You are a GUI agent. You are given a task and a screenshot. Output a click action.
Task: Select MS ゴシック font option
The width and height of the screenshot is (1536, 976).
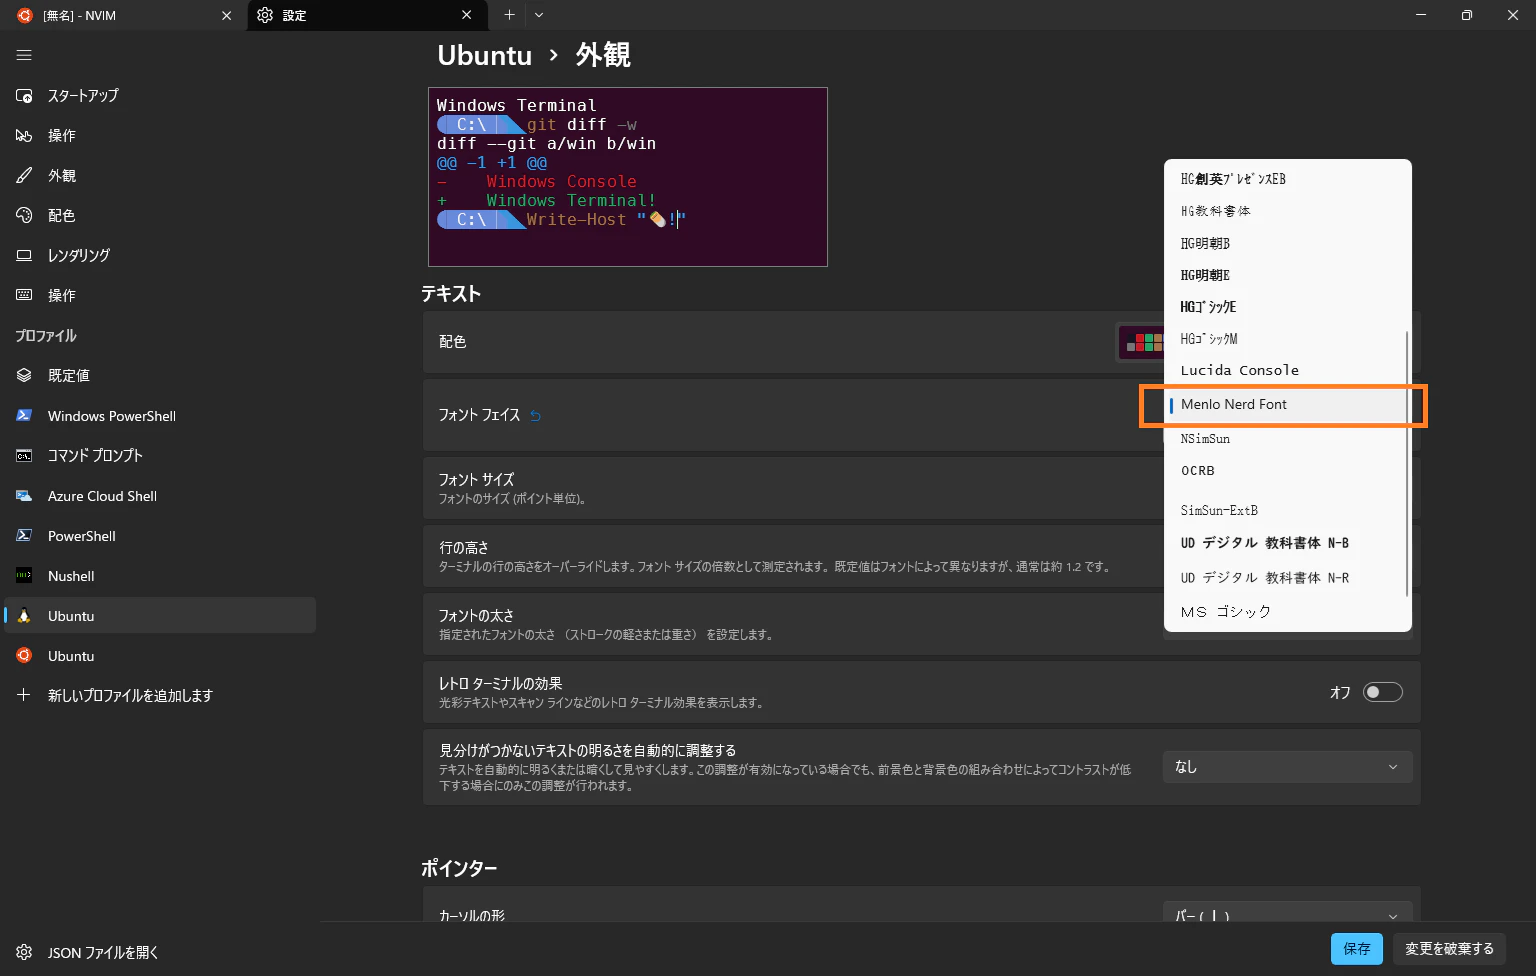tap(1288, 611)
